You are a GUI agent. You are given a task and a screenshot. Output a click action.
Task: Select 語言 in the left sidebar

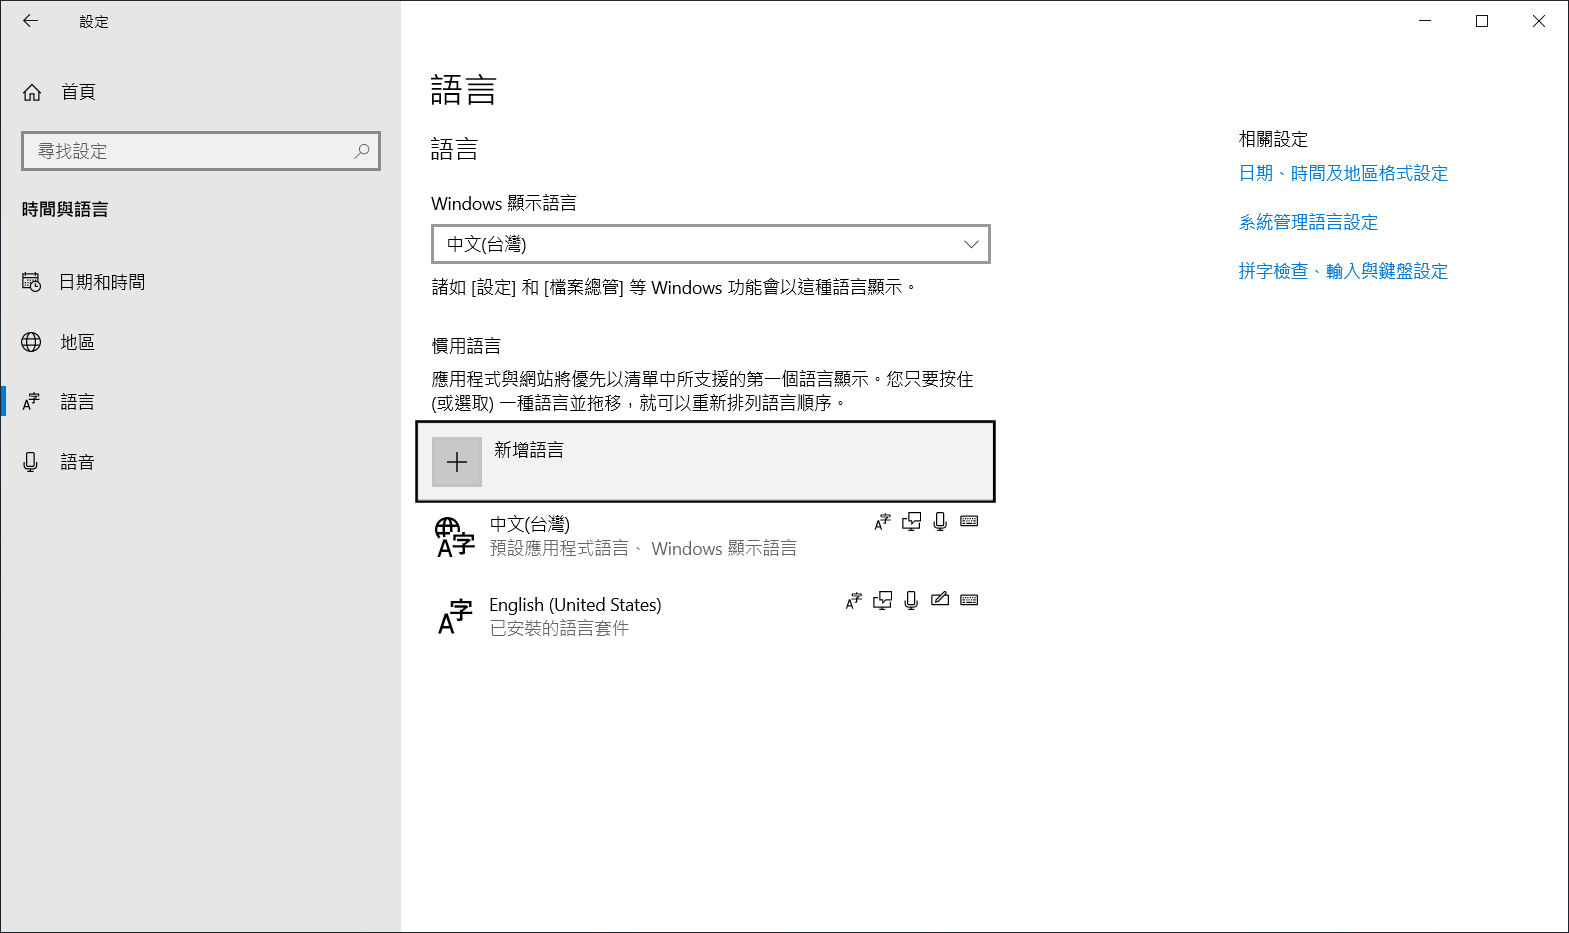click(77, 402)
